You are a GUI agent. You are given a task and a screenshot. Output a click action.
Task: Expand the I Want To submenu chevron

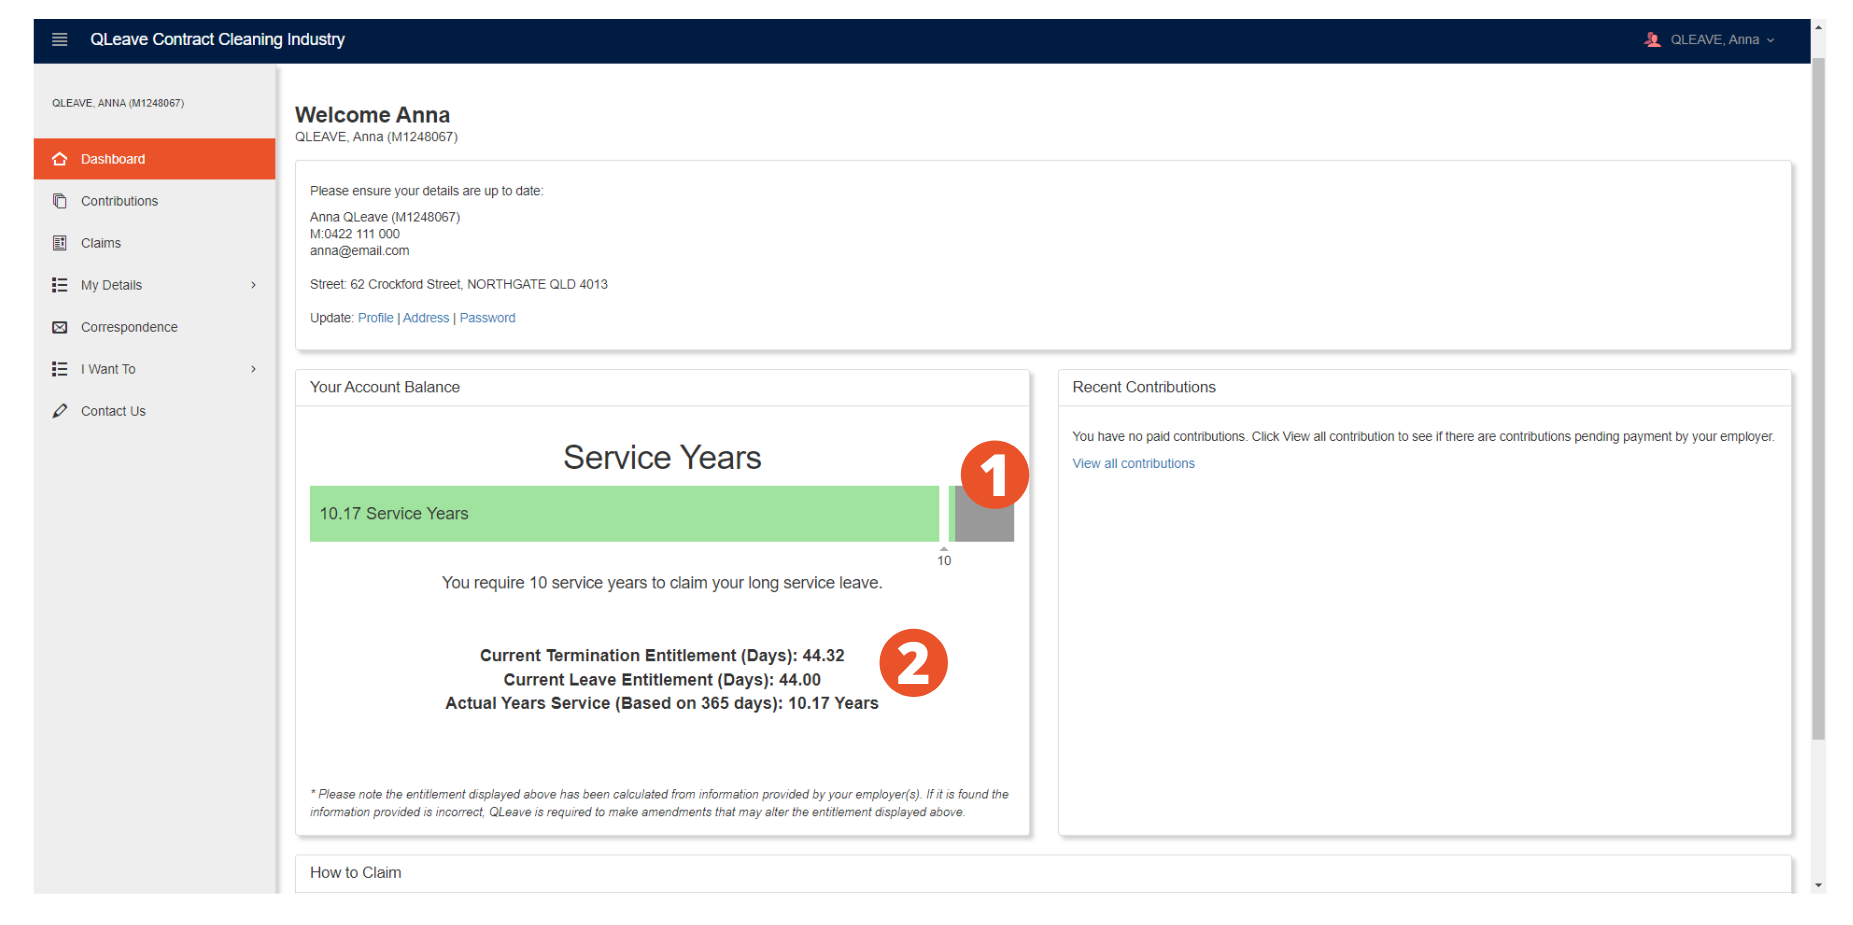254,369
